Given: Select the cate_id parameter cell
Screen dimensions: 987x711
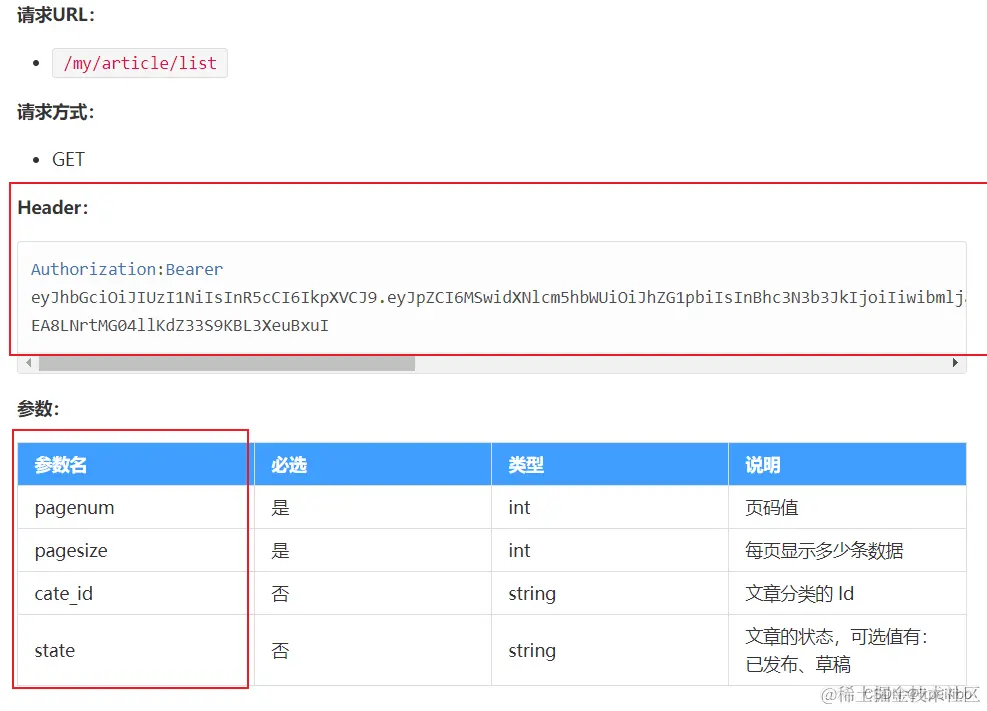Looking at the screenshot, I should [x=135, y=593].
